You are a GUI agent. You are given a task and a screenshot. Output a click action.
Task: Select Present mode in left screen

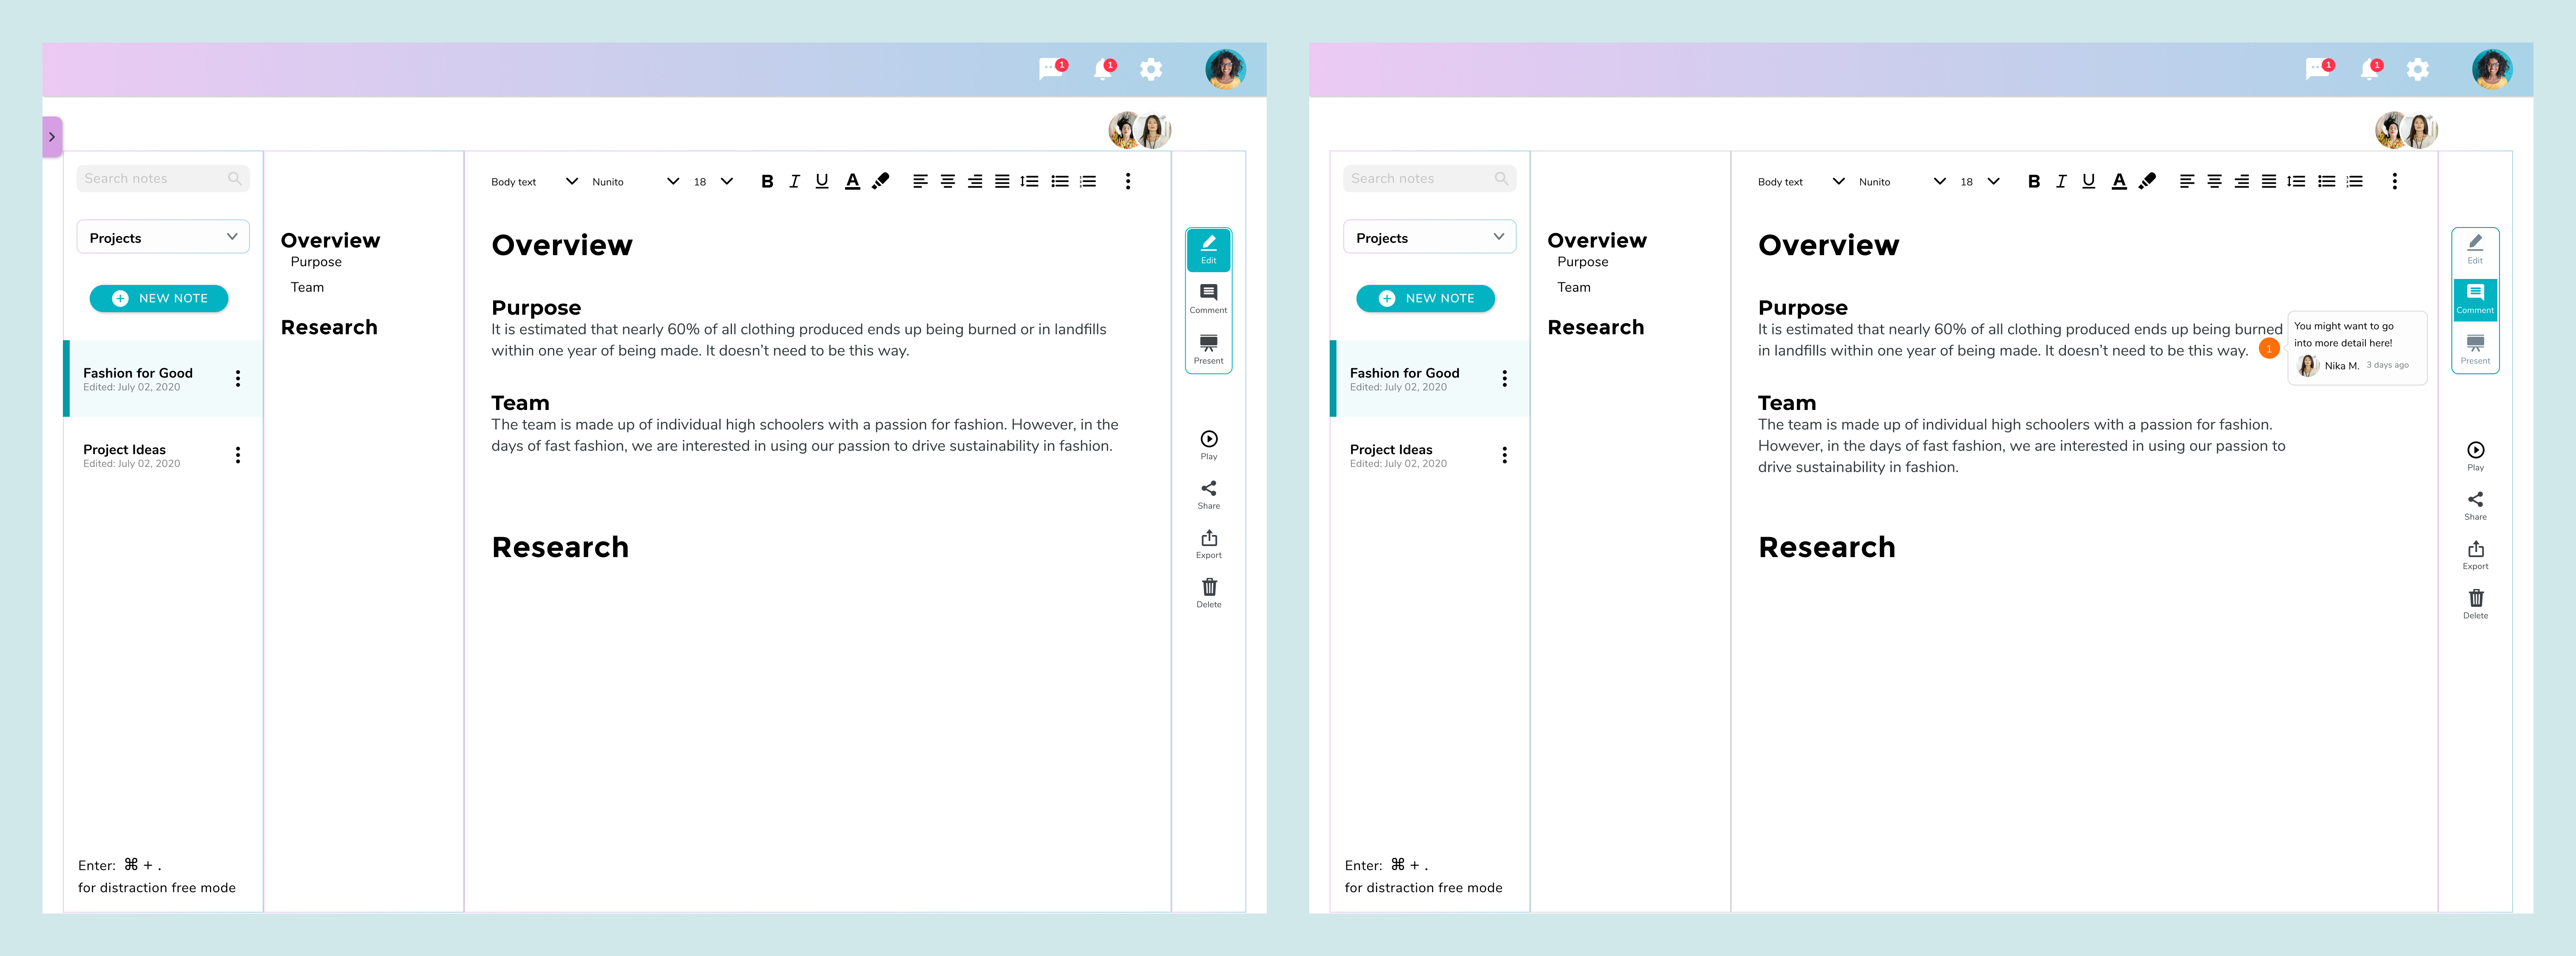(x=1208, y=349)
